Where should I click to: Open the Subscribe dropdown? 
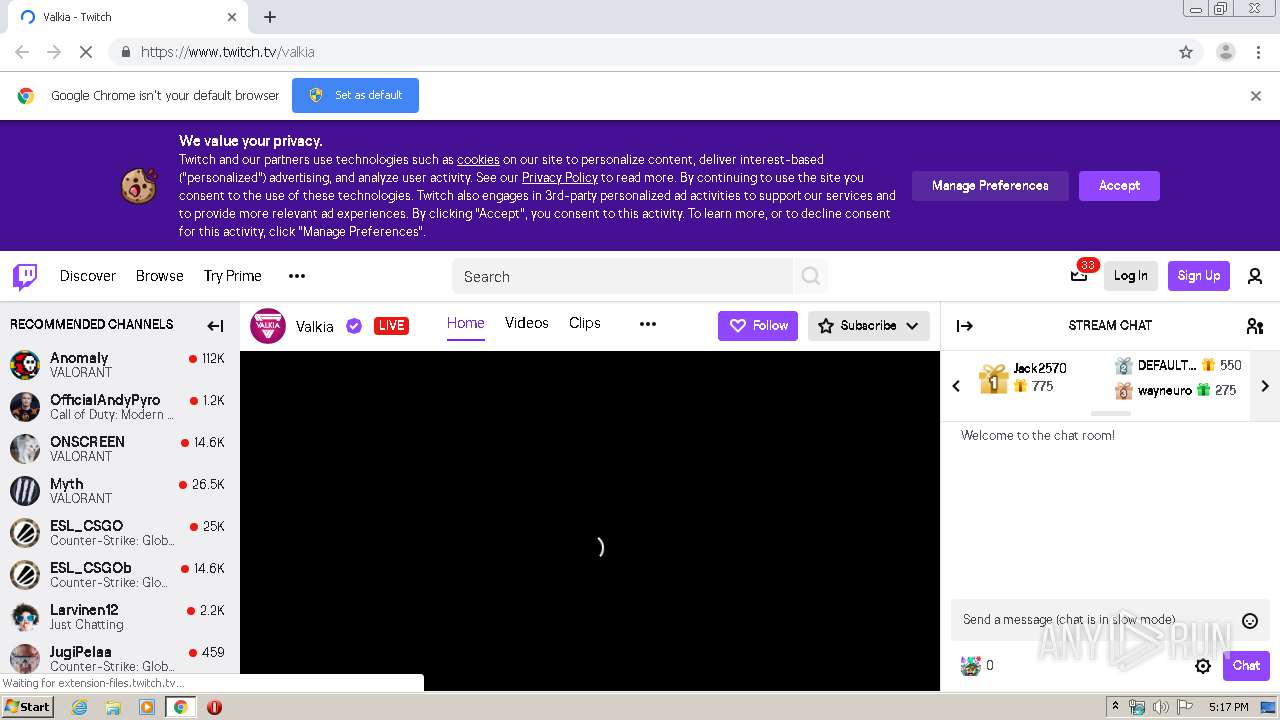click(869, 326)
